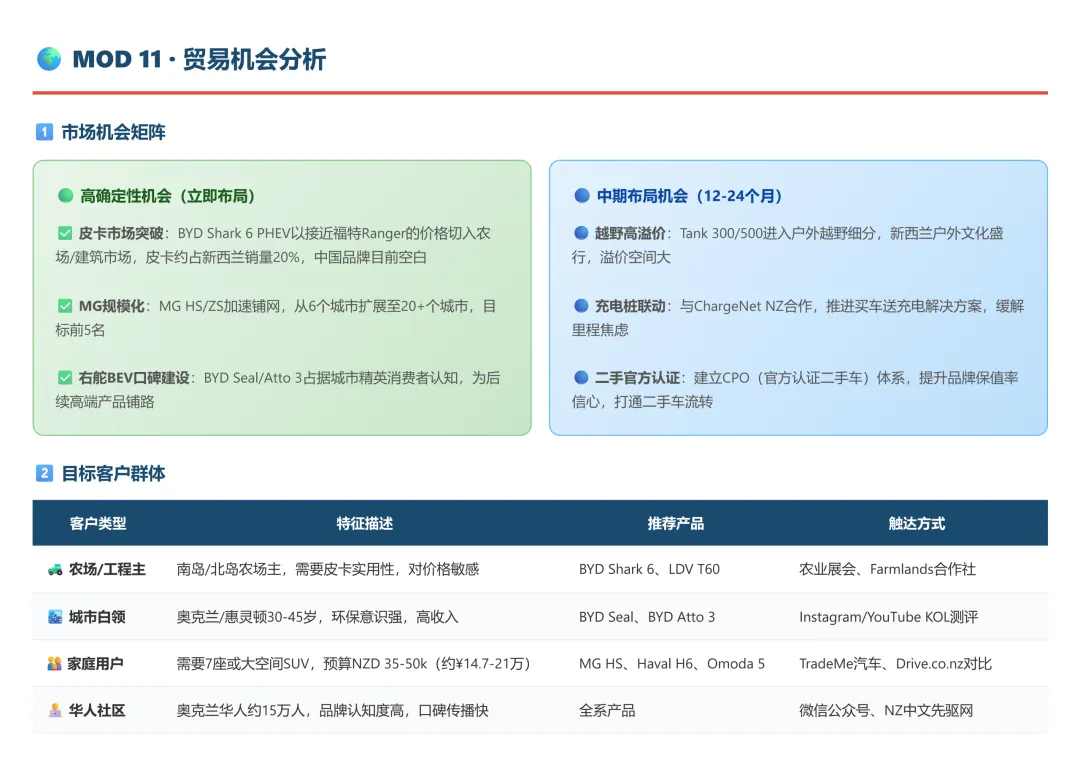Click the green checkmark beside MG规模化
Screen dimensions: 1080x763
[65, 306]
